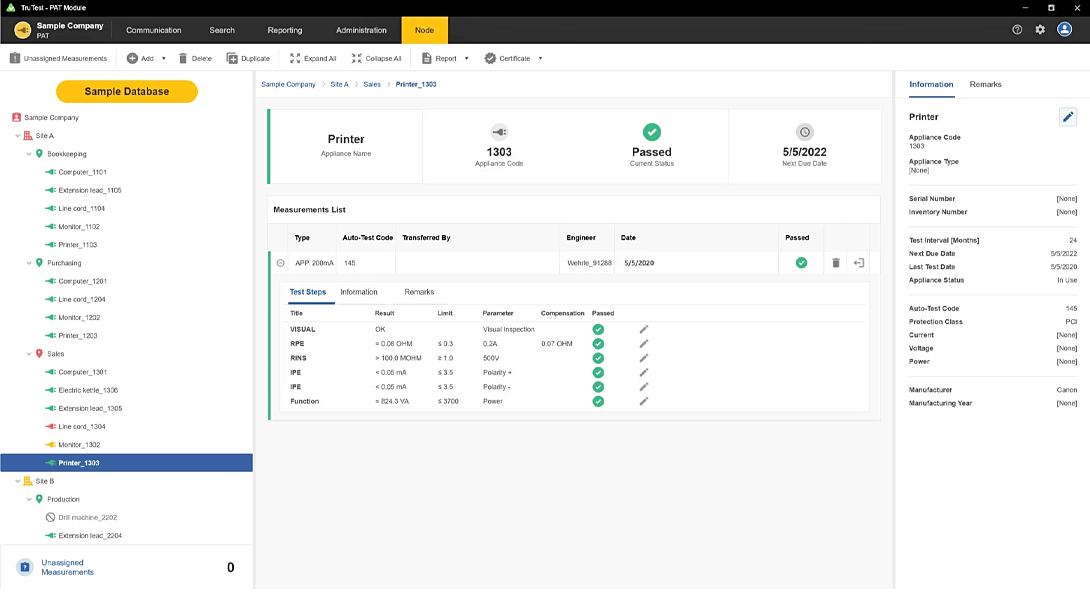The width and height of the screenshot is (1090, 600).
Task: Select Drill machine_2202 in tree
Action: point(87,517)
